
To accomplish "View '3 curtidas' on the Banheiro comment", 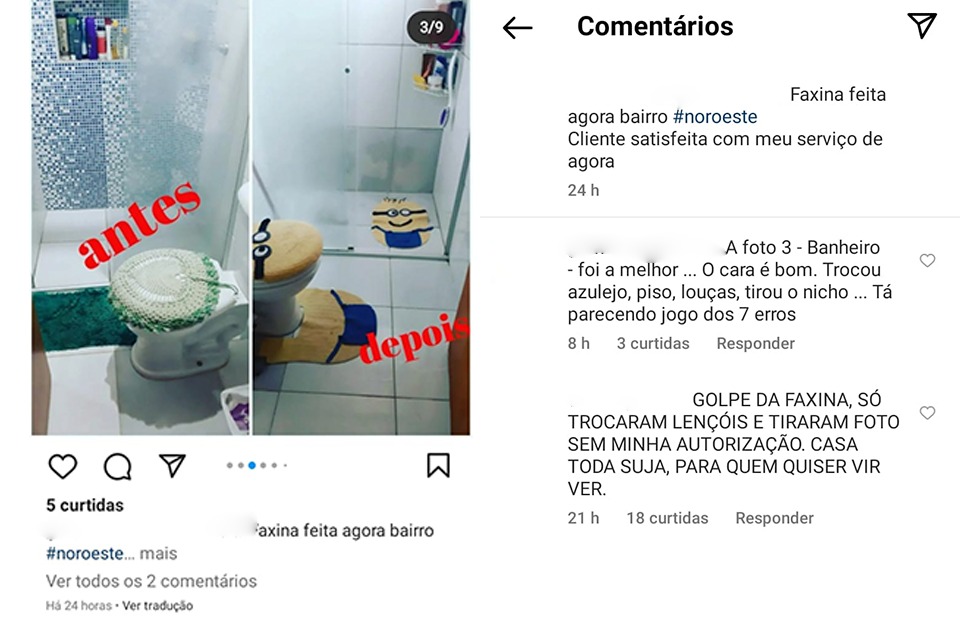I will pos(653,344).
